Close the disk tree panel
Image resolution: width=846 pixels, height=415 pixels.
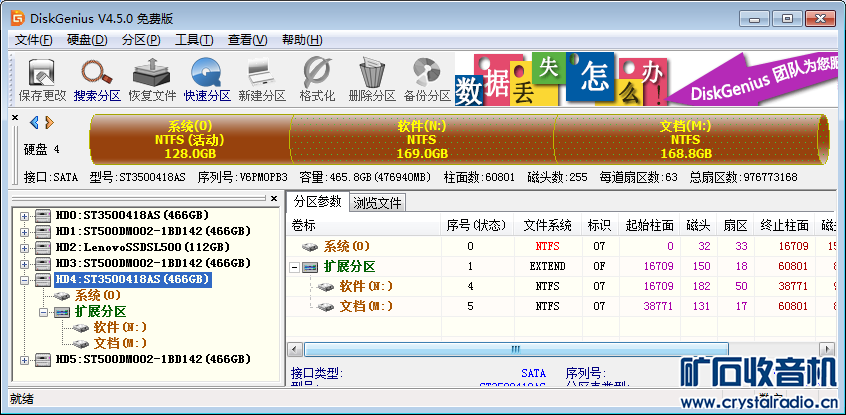point(274,198)
